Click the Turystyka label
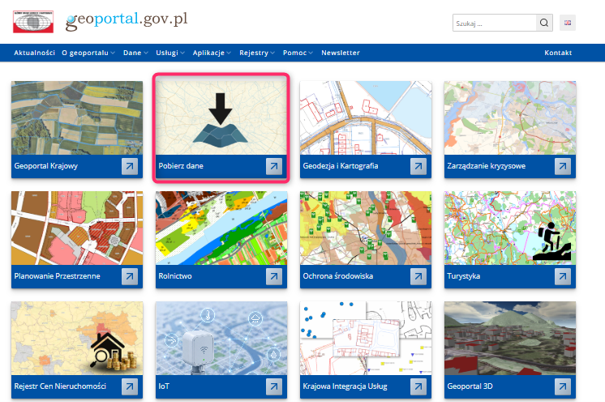Viewport: 605px width, 402px height. 463,276
